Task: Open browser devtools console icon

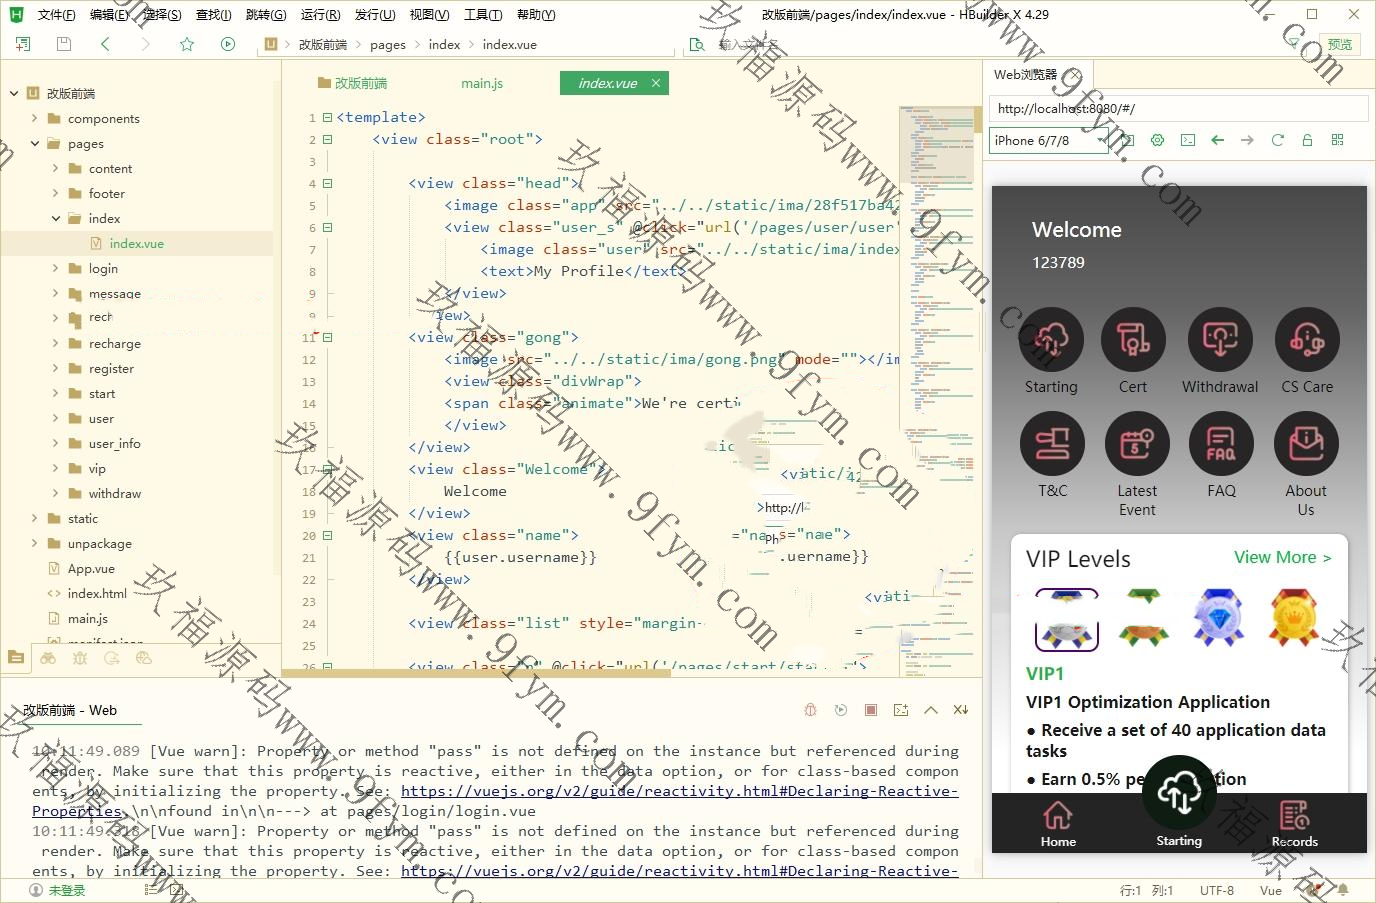Action: [1187, 140]
